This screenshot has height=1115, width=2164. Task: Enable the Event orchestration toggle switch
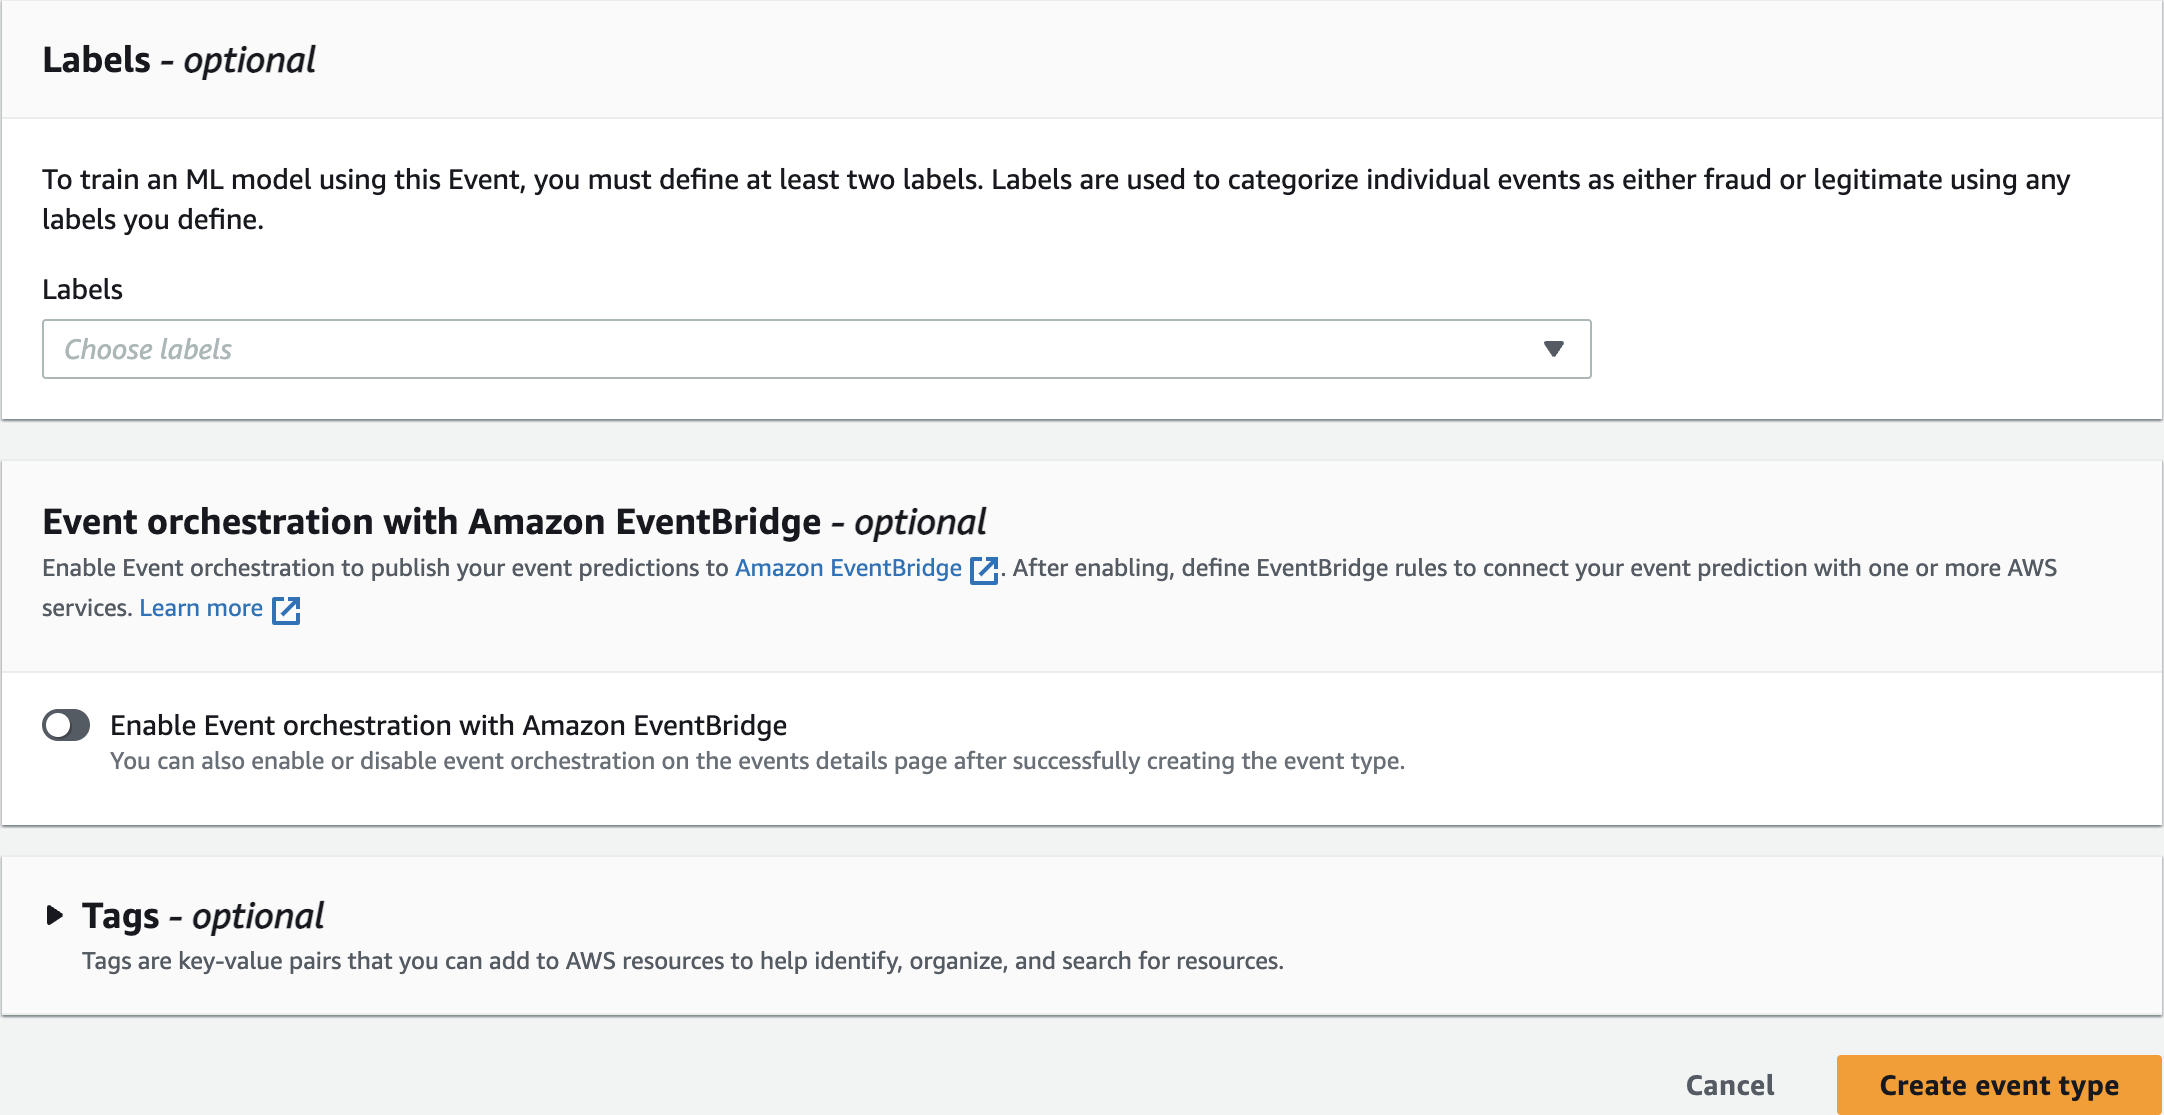(x=66, y=725)
